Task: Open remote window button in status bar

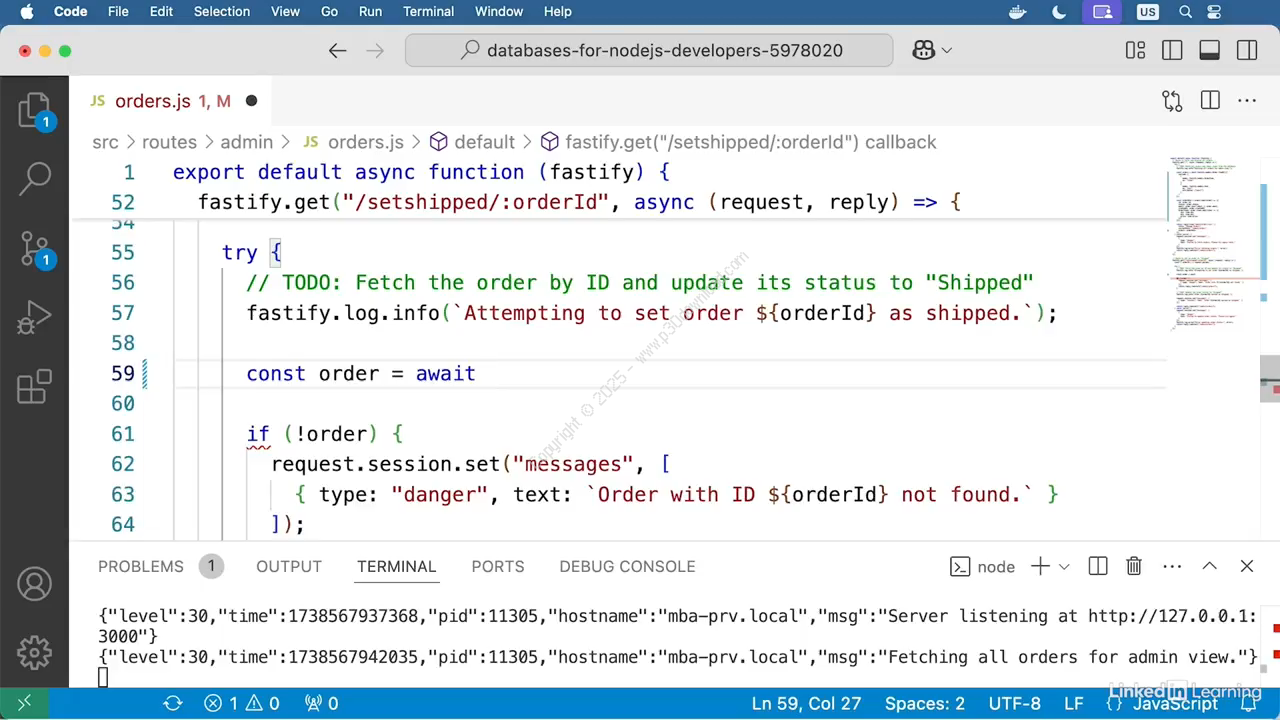Action: (23, 703)
